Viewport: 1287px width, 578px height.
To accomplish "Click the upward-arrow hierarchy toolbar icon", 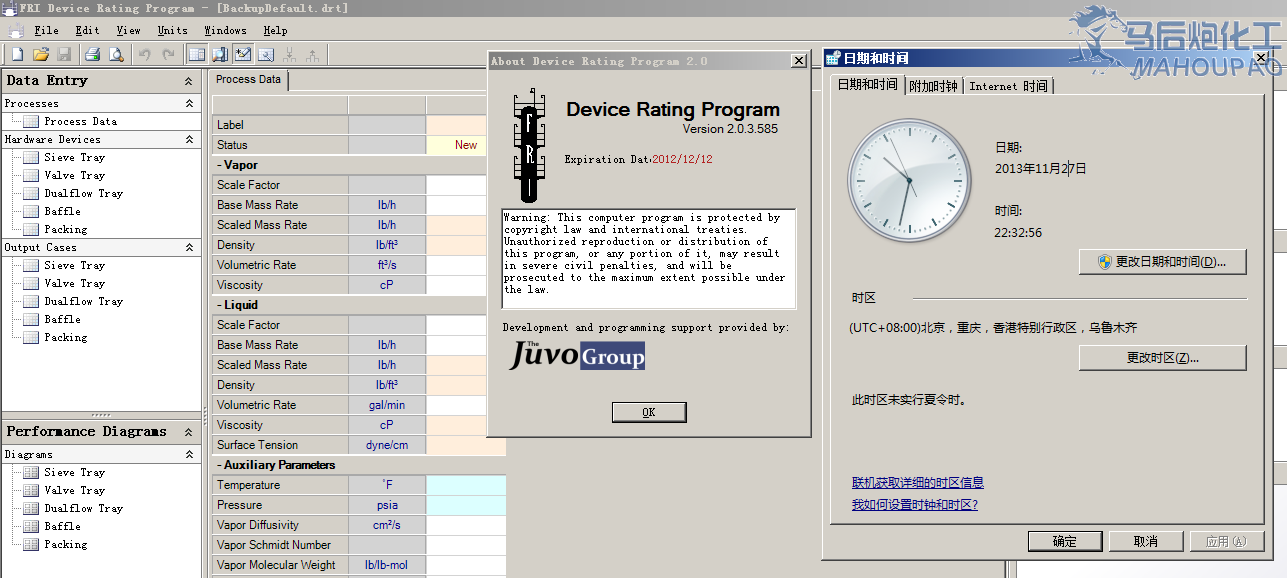I will tap(313, 54).
